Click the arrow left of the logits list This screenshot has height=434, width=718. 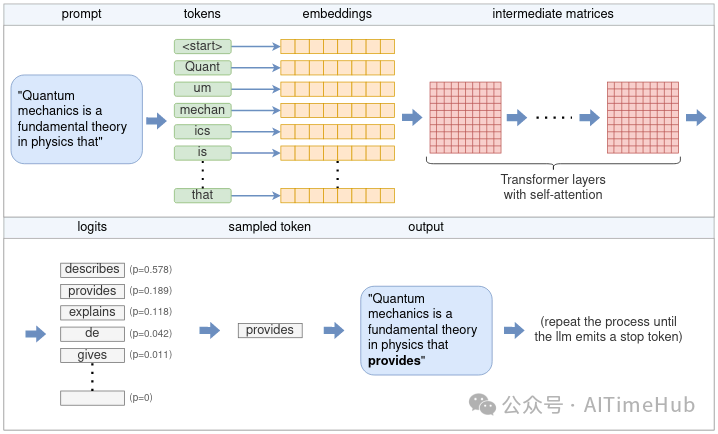pos(36,334)
